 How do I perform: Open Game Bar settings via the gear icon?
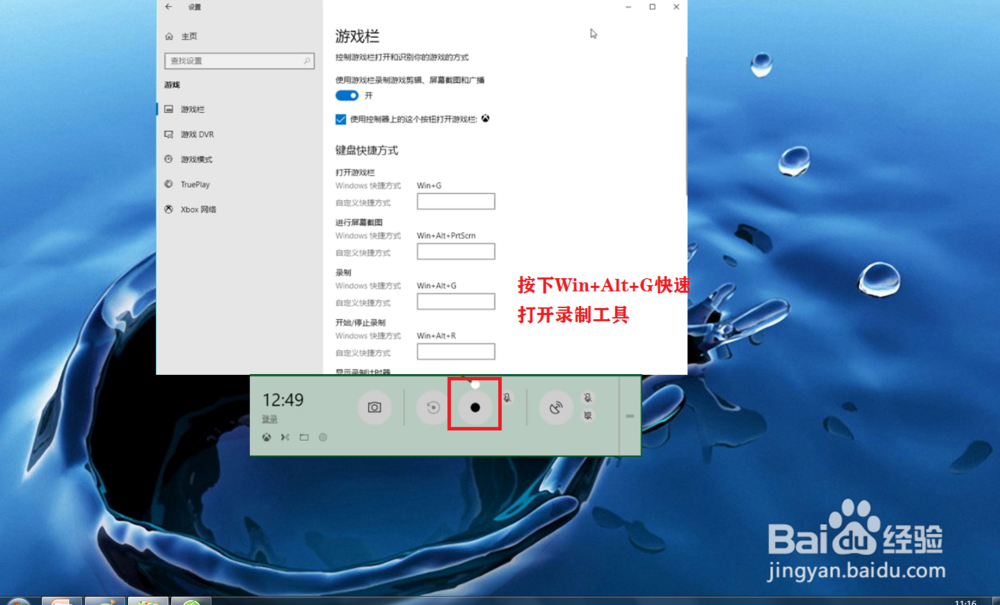(x=322, y=437)
